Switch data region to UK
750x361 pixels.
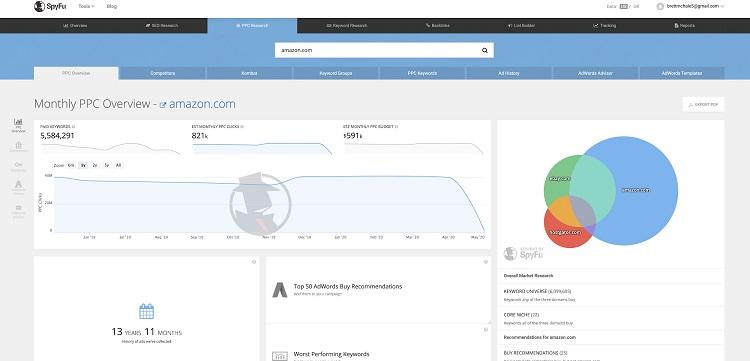[636, 6]
